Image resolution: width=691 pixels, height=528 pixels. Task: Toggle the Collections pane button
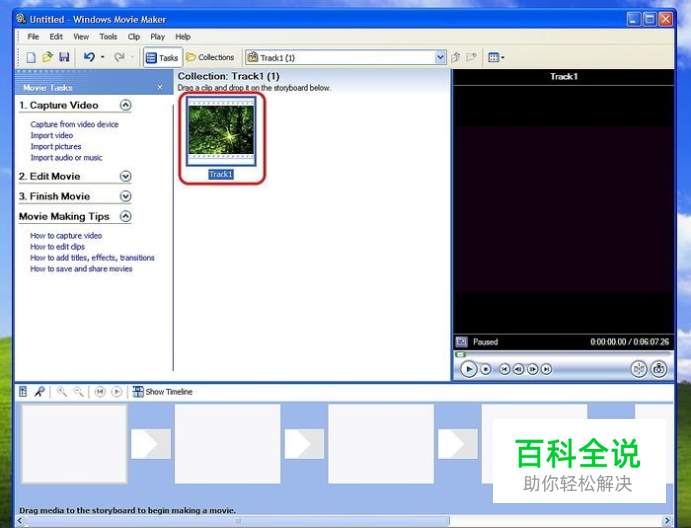click(210, 57)
